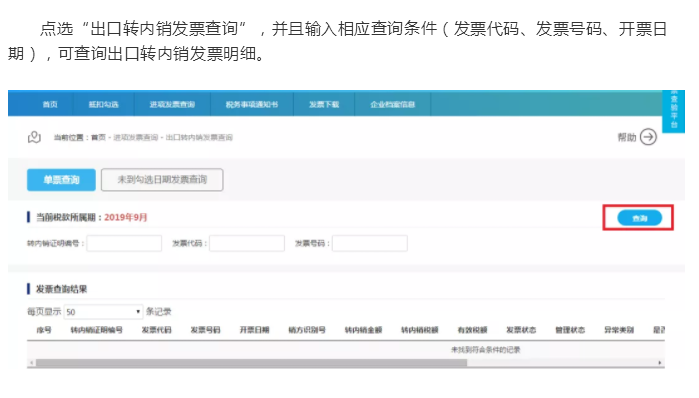Click the location pin icon beside 当前位置
This screenshot has width=699, height=398.
[x=34, y=137]
